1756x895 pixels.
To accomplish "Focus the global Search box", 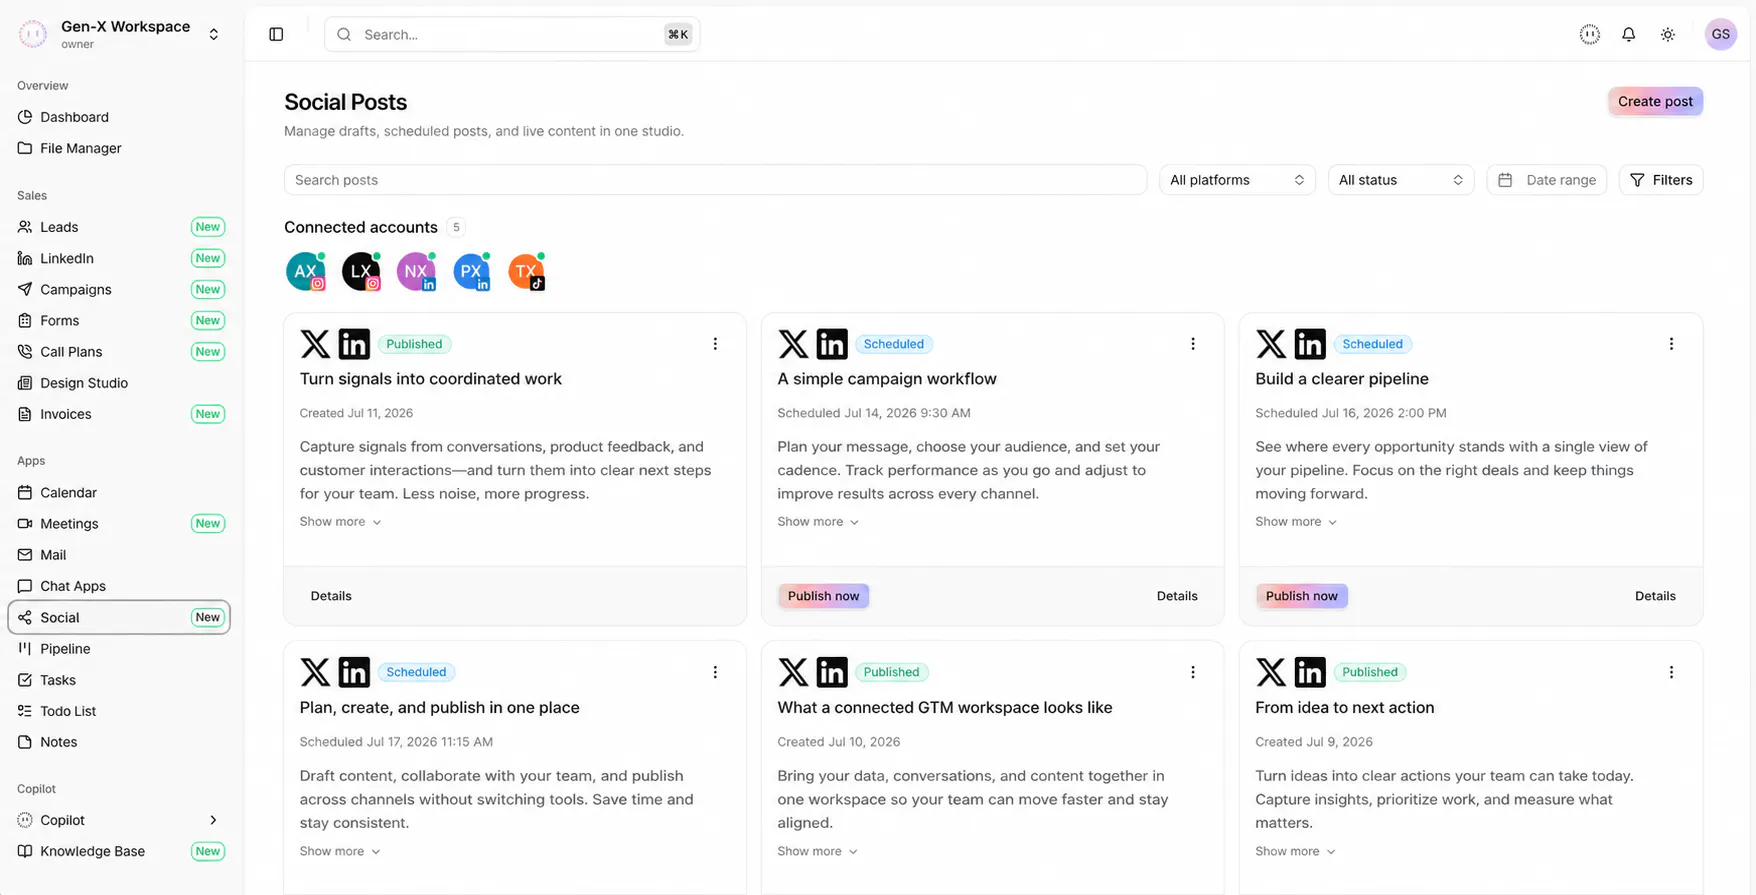I will click(512, 34).
